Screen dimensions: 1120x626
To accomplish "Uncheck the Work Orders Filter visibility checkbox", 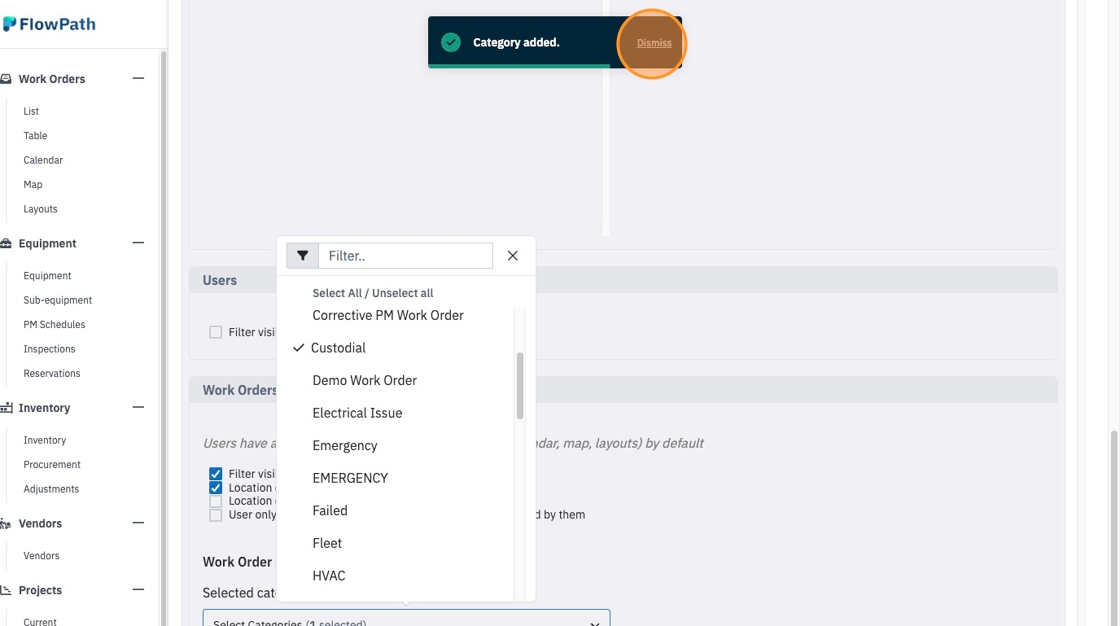I will [216, 474].
